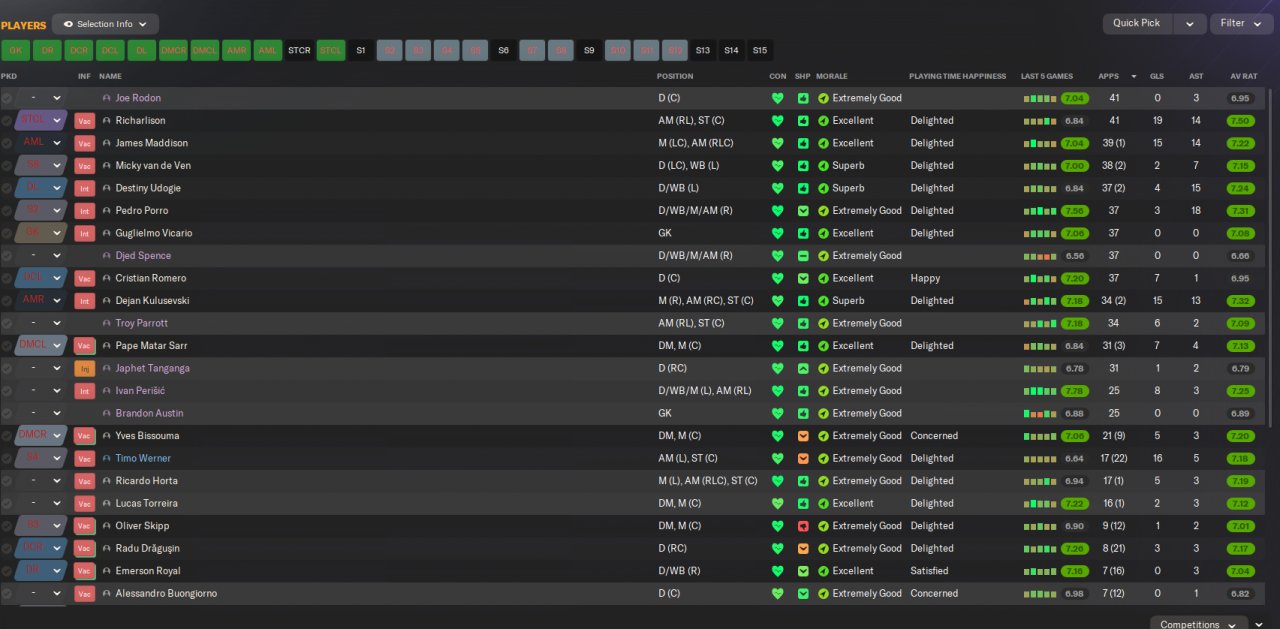This screenshot has width=1280, height=629.
Task: Click Richarlison's 7.50 average rating
Action: (x=1241, y=121)
